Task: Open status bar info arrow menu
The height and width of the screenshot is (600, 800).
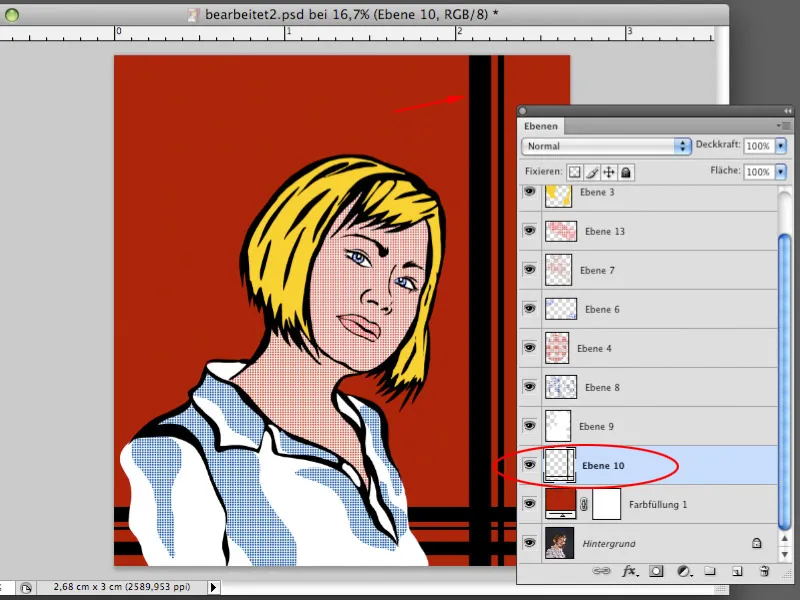Action: coord(213,587)
